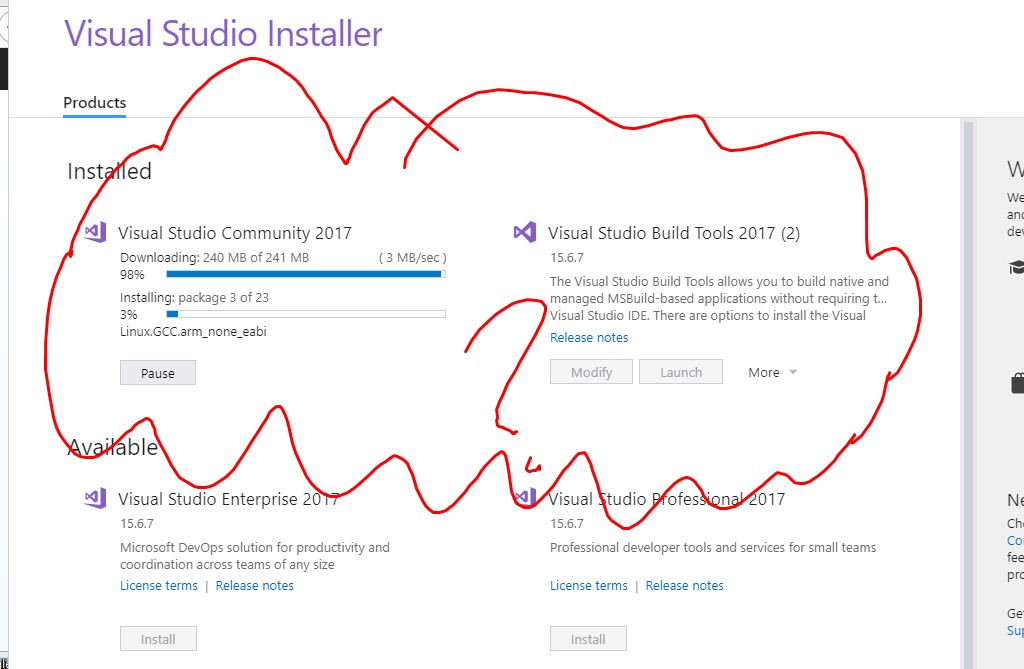The height and width of the screenshot is (669, 1024).
Task: Click the 'Downloading: 240 MB of 241 MB' status
Action: (214, 257)
